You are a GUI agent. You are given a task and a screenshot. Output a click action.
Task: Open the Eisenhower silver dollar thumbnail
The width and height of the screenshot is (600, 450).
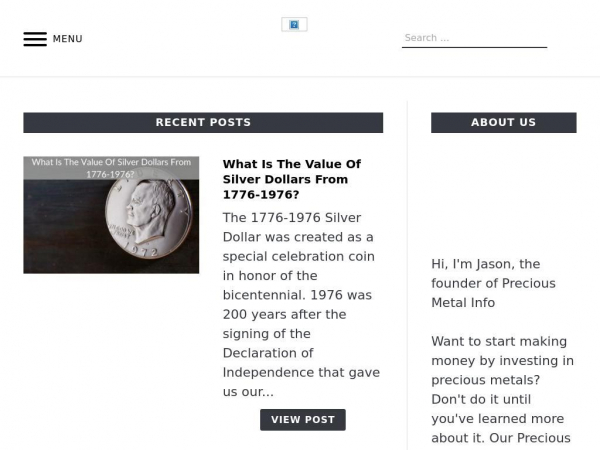pos(111,215)
